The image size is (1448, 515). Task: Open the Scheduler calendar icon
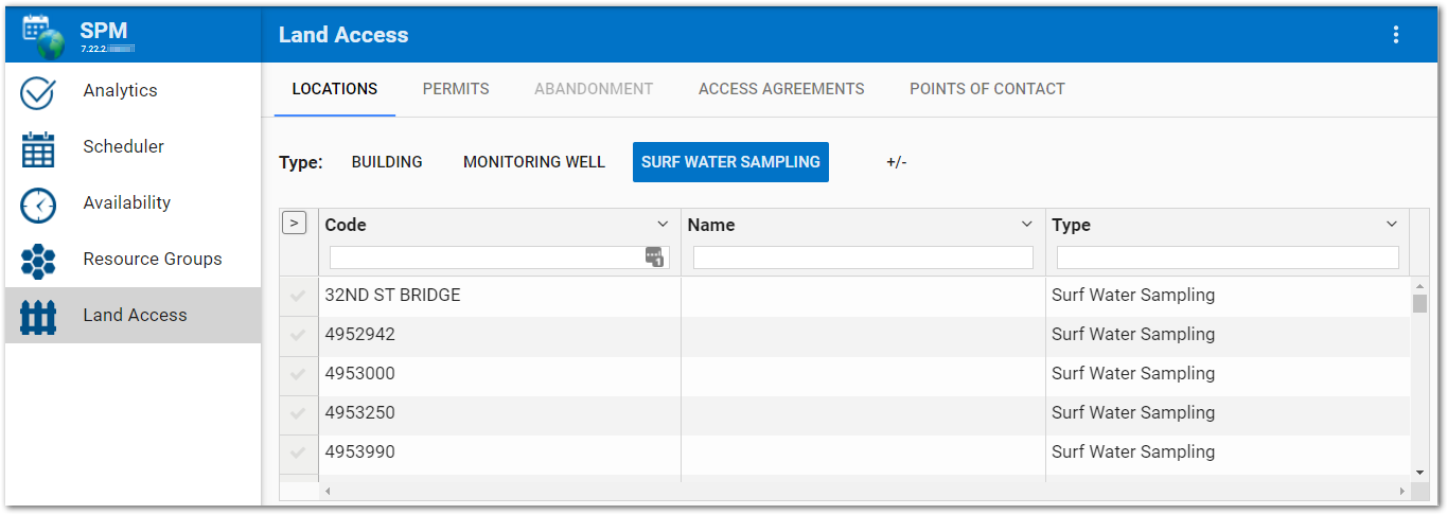pyautogui.click(x=38, y=148)
